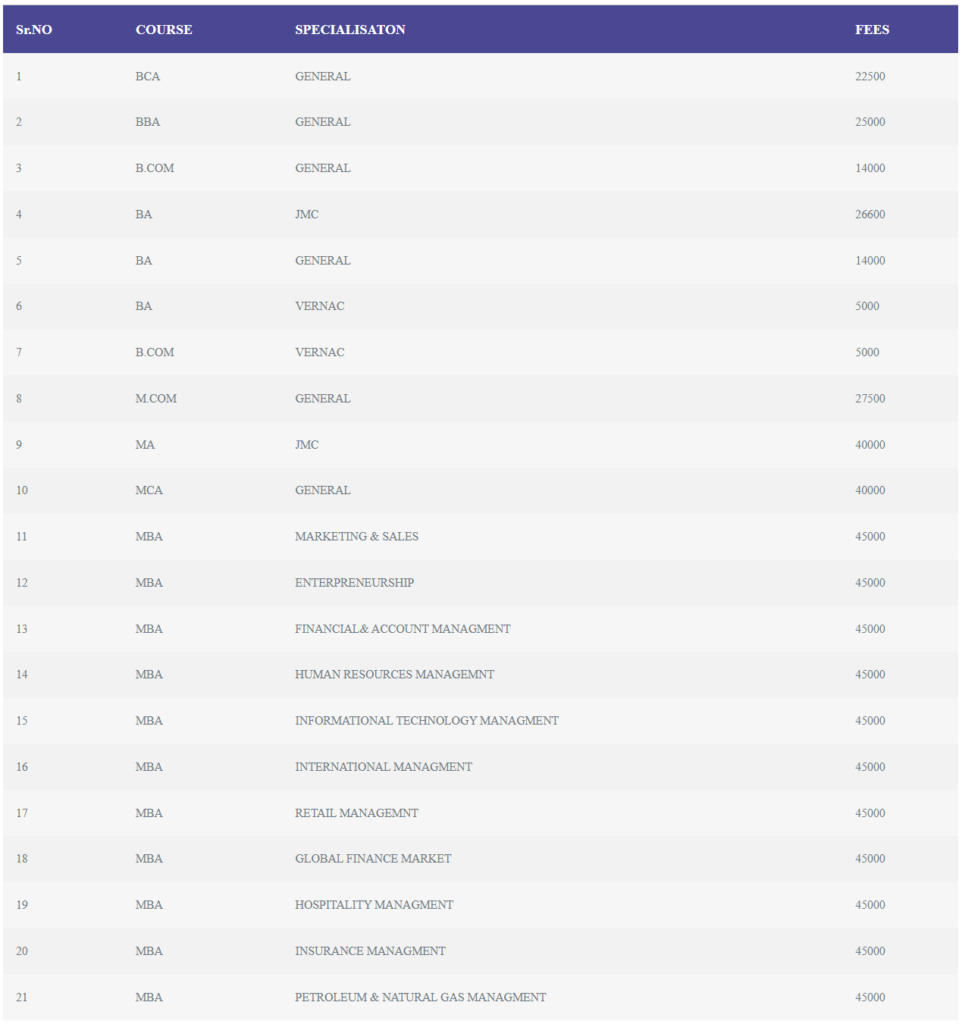
Task: Click HOSPITALITY MANAGMENT specialisation
Action: point(374,905)
